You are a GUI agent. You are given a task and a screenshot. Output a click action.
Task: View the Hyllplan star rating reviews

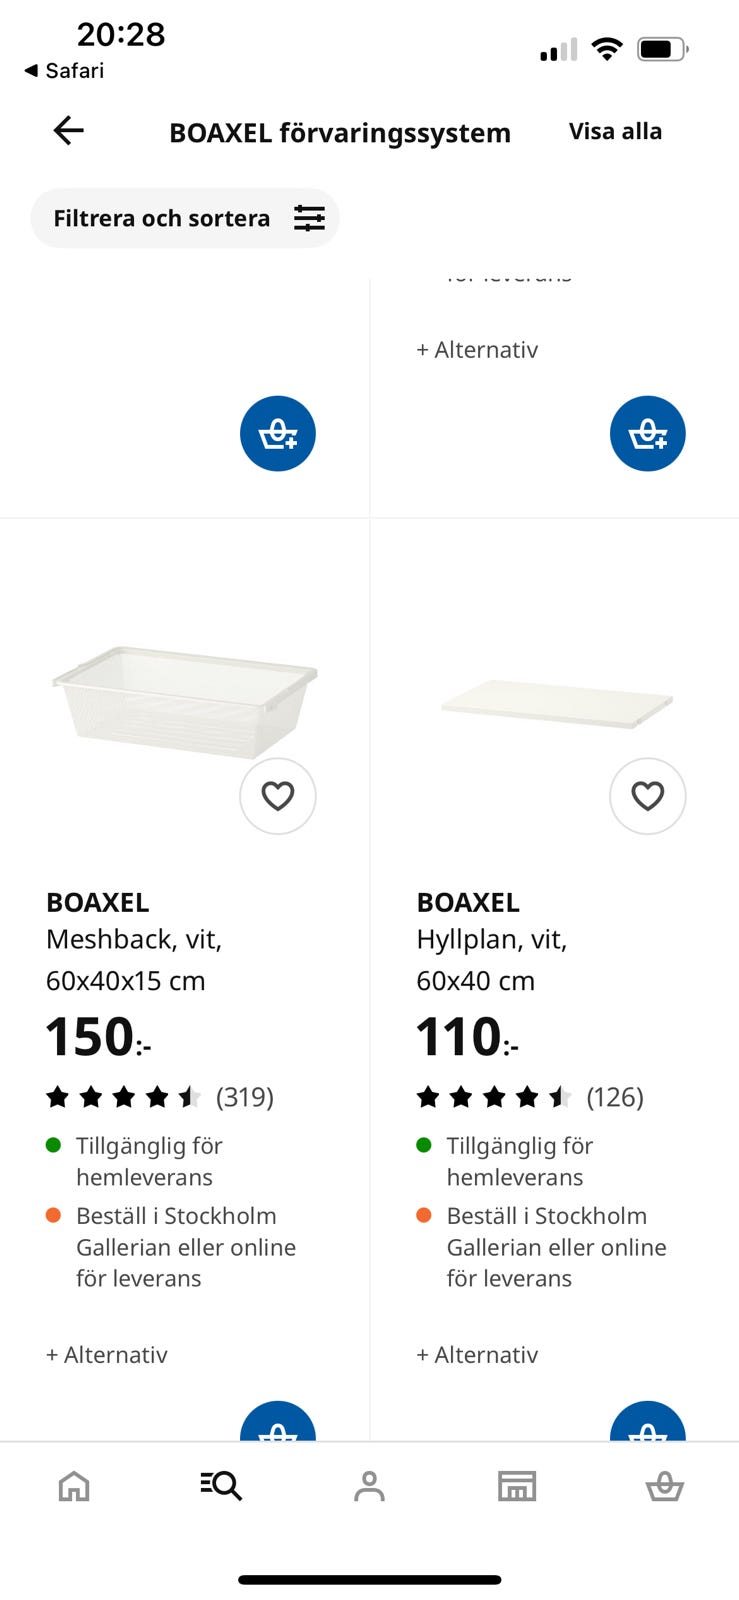pyautogui.click(x=529, y=1097)
